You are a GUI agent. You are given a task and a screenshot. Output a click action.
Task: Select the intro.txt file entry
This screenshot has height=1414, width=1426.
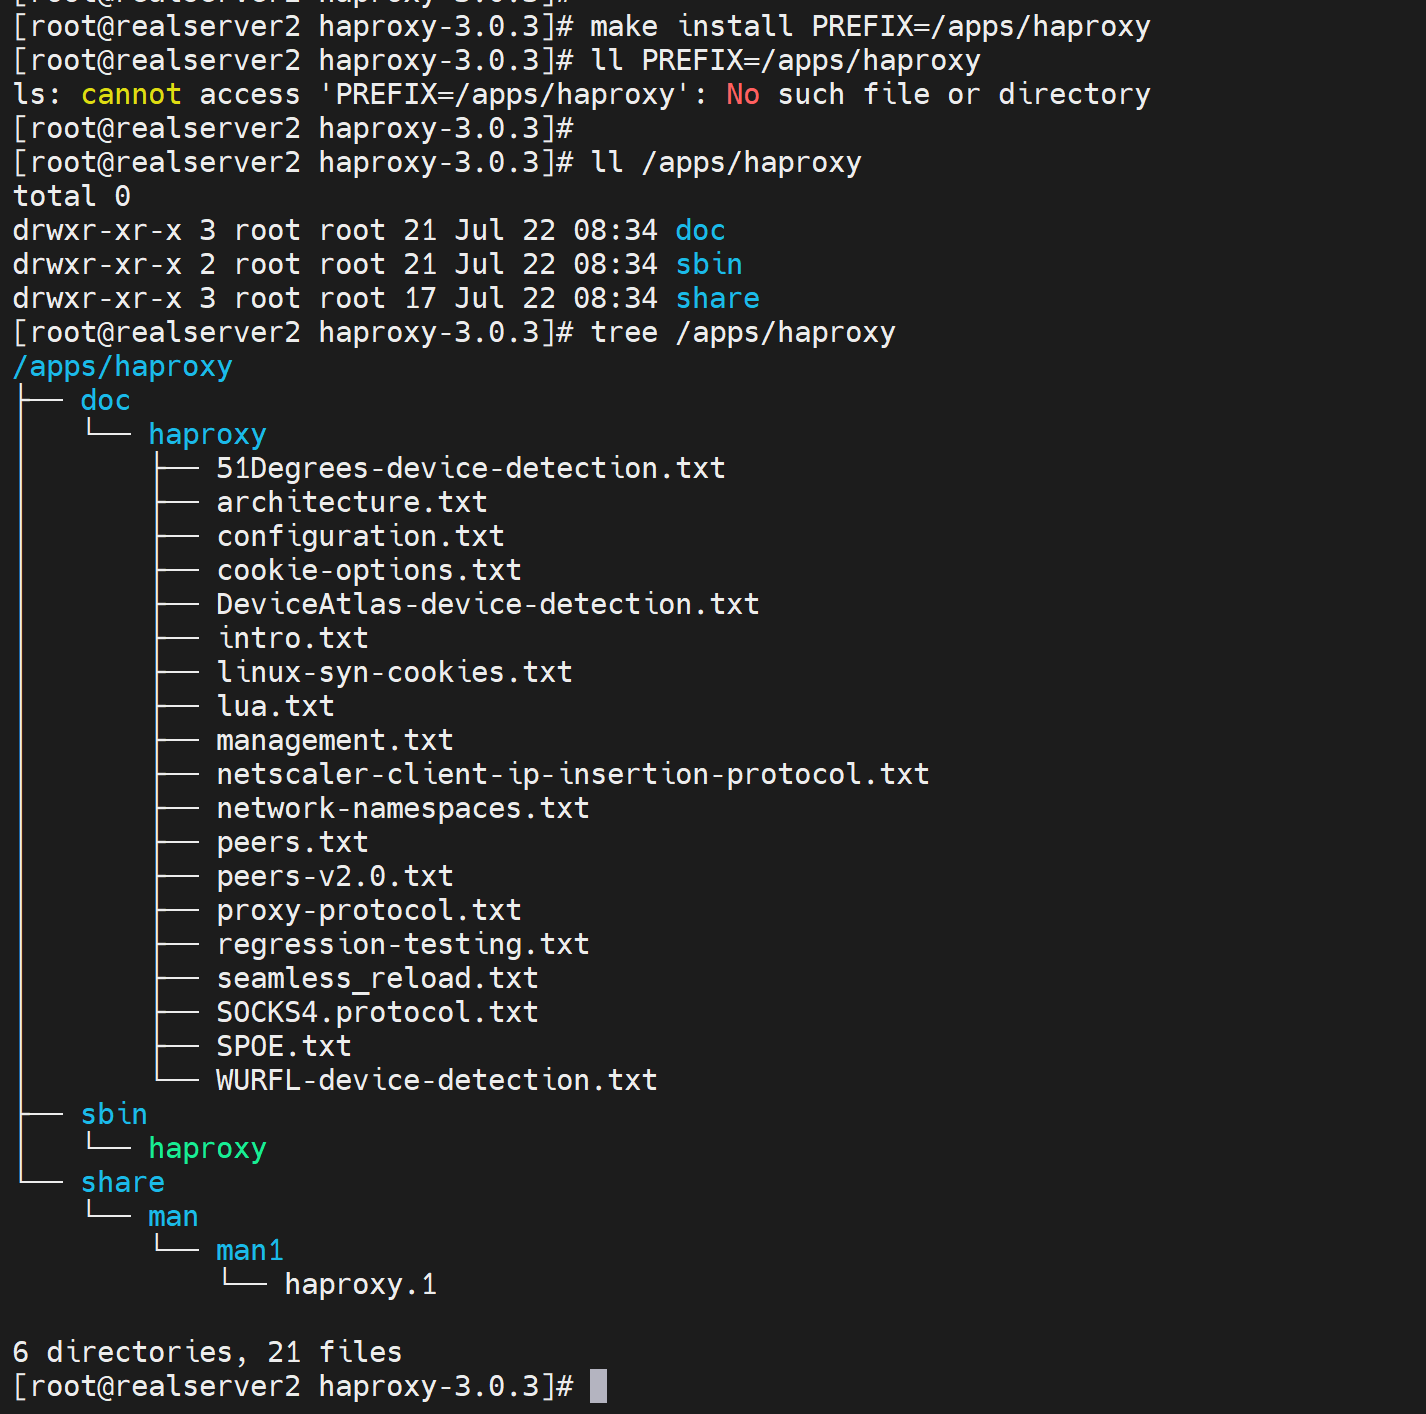coord(292,638)
